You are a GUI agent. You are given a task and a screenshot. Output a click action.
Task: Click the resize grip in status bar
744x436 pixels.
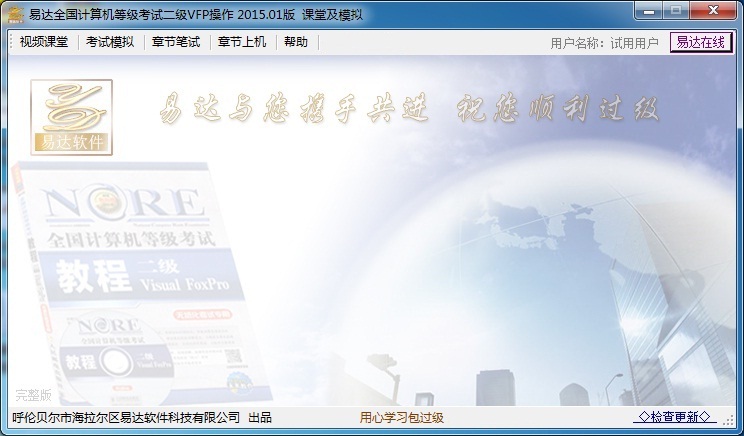point(728,419)
